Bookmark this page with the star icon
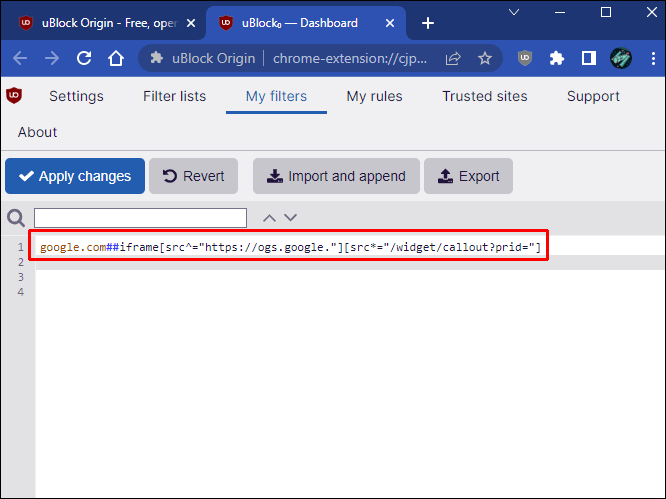This screenshot has height=499, width=666. pos(485,58)
